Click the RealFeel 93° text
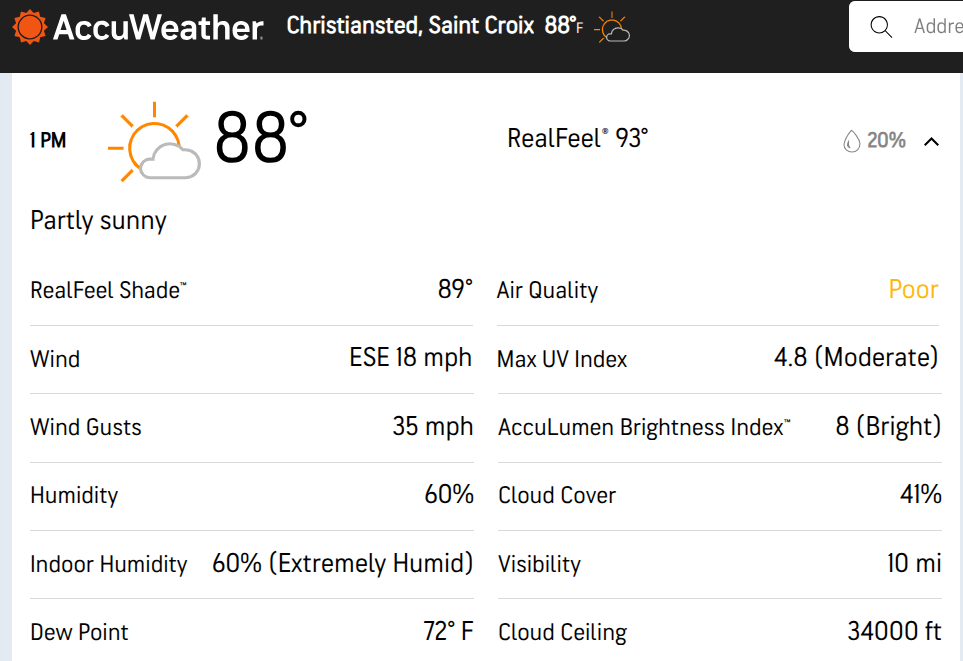This screenshot has width=963, height=661. click(577, 138)
